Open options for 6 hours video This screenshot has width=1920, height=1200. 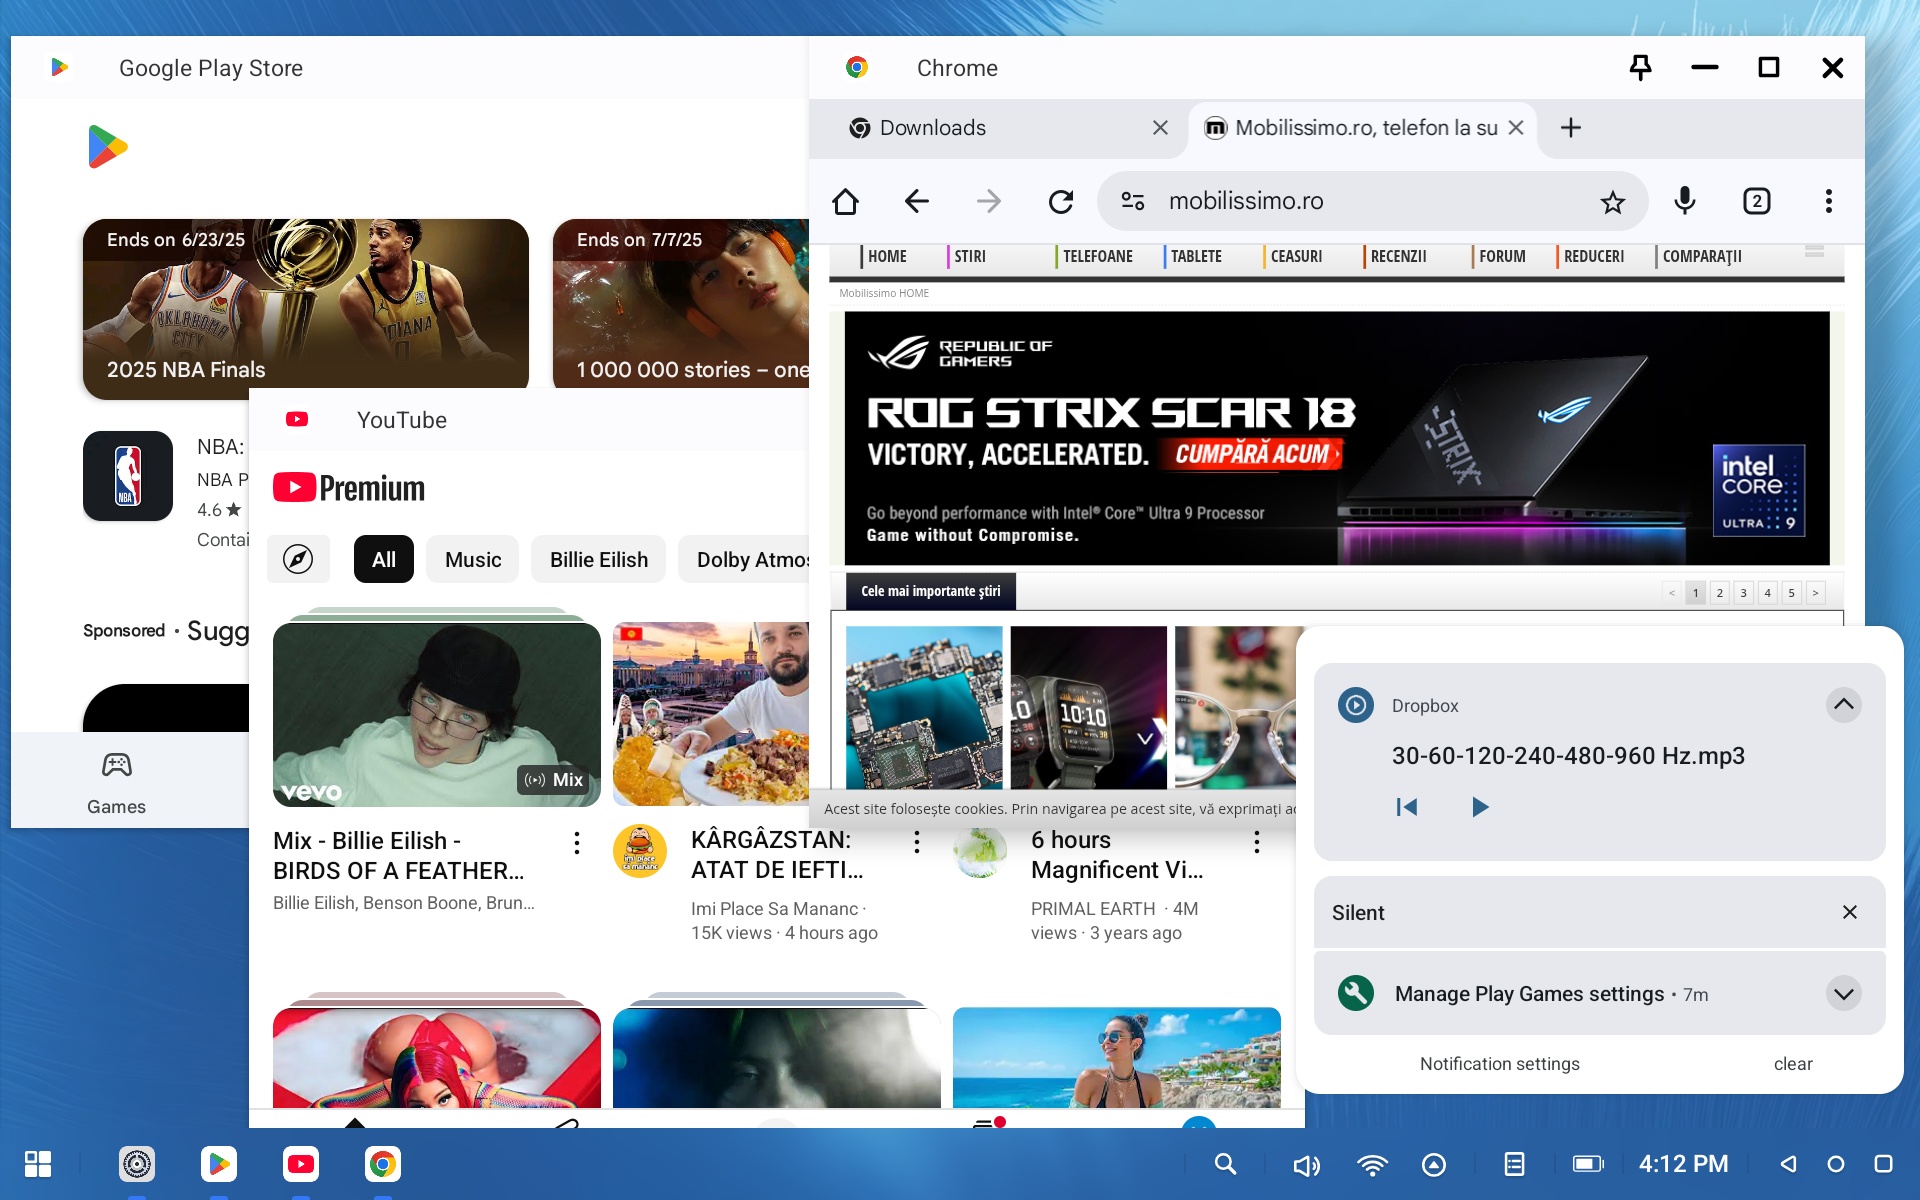click(1257, 843)
